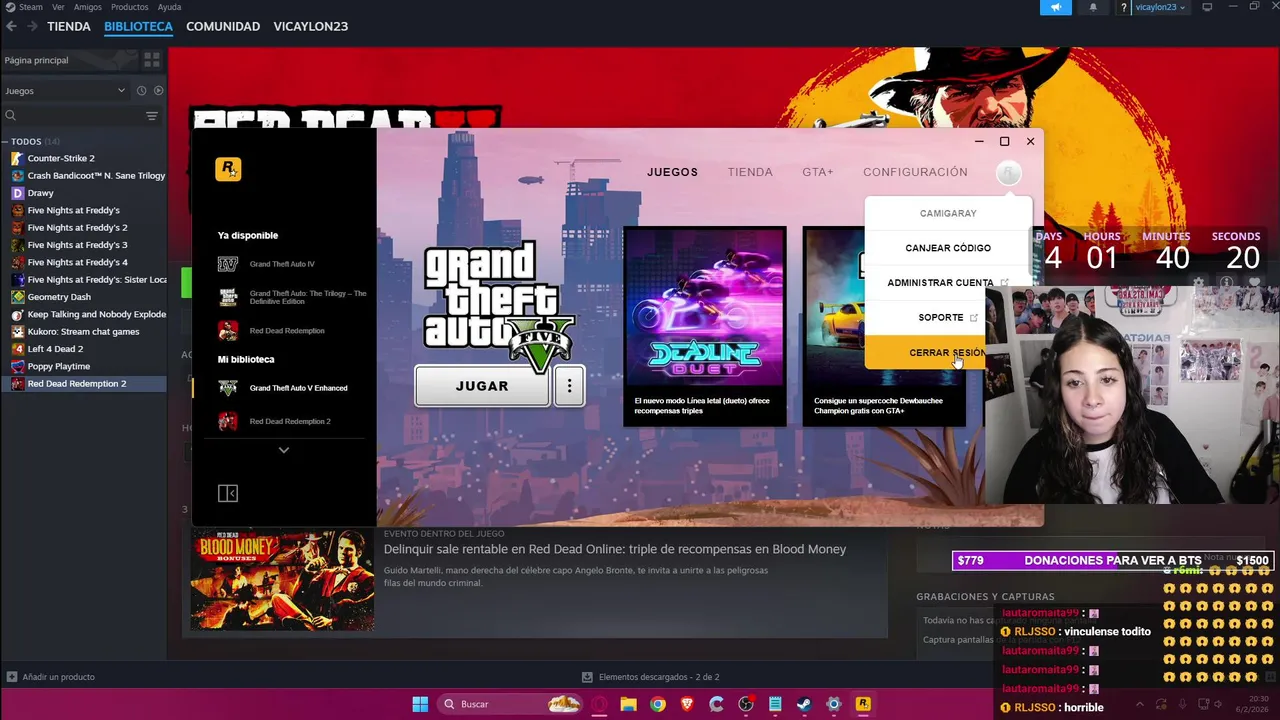1280x720 pixels.
Task: Click the JUGAR button
Action: tap(482, 386)
